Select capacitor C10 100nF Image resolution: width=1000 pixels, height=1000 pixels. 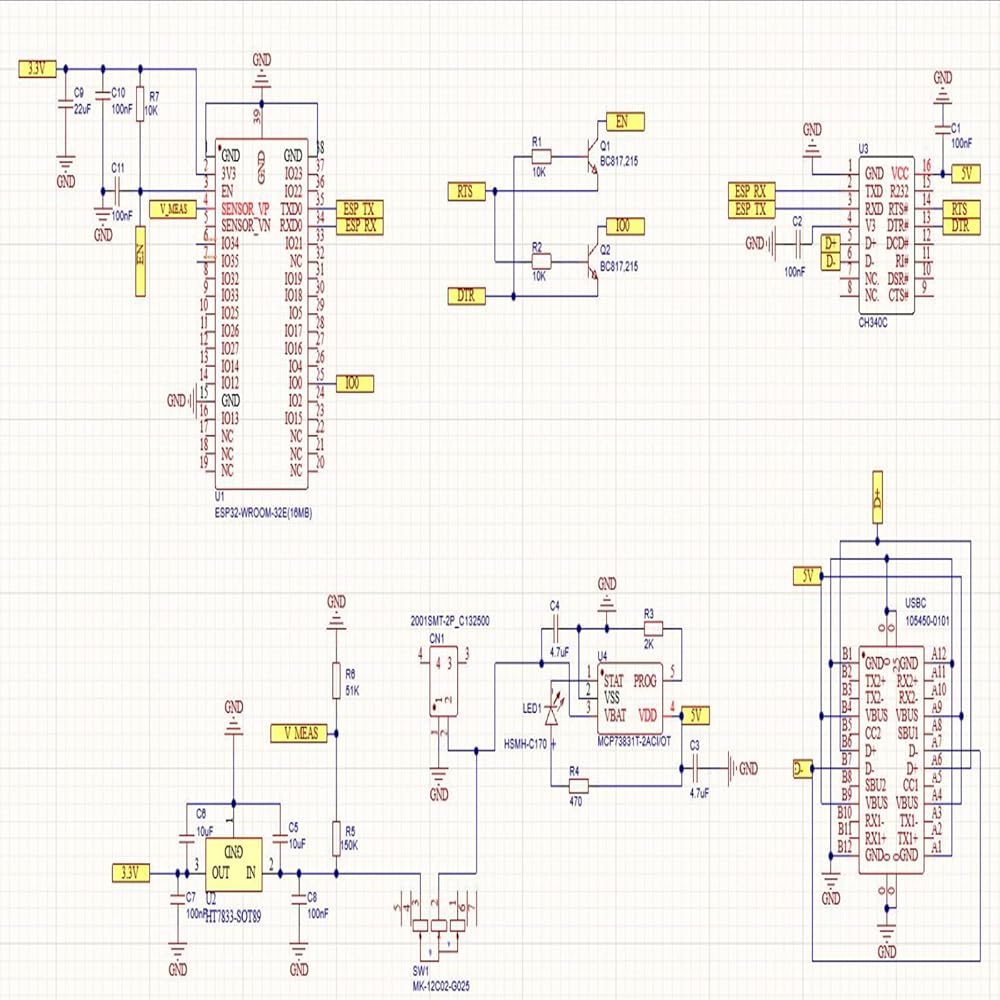[x=103, y=96]
